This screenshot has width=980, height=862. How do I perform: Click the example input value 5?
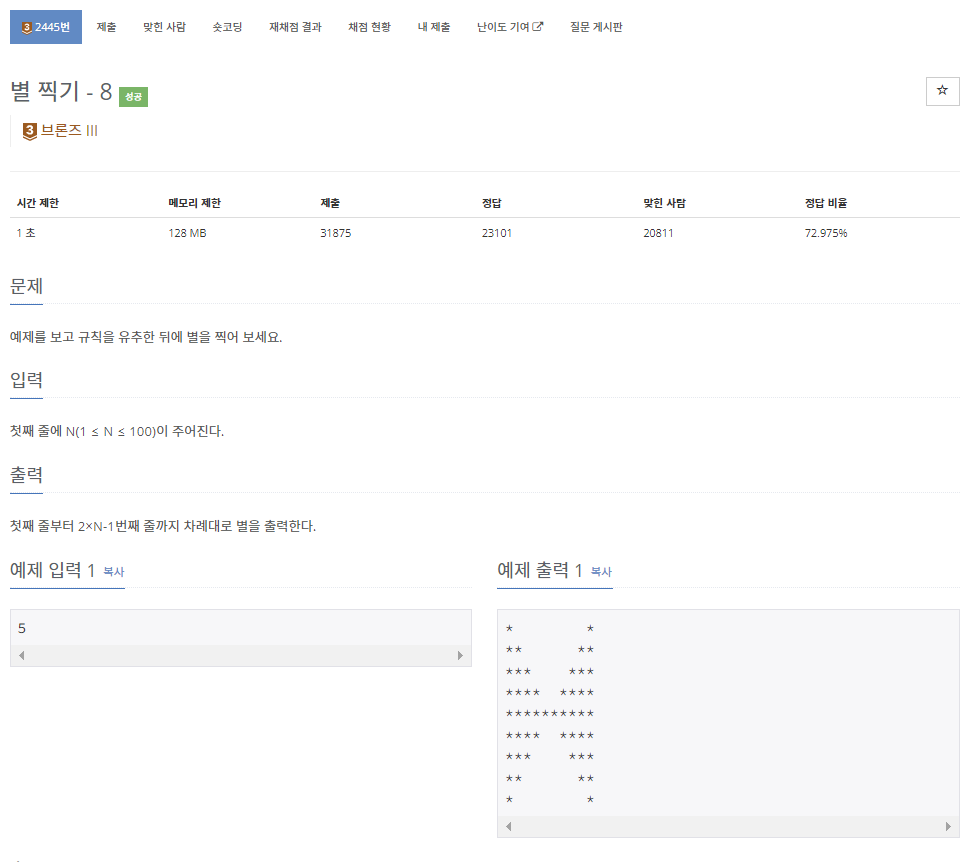(x=22, y=628)
